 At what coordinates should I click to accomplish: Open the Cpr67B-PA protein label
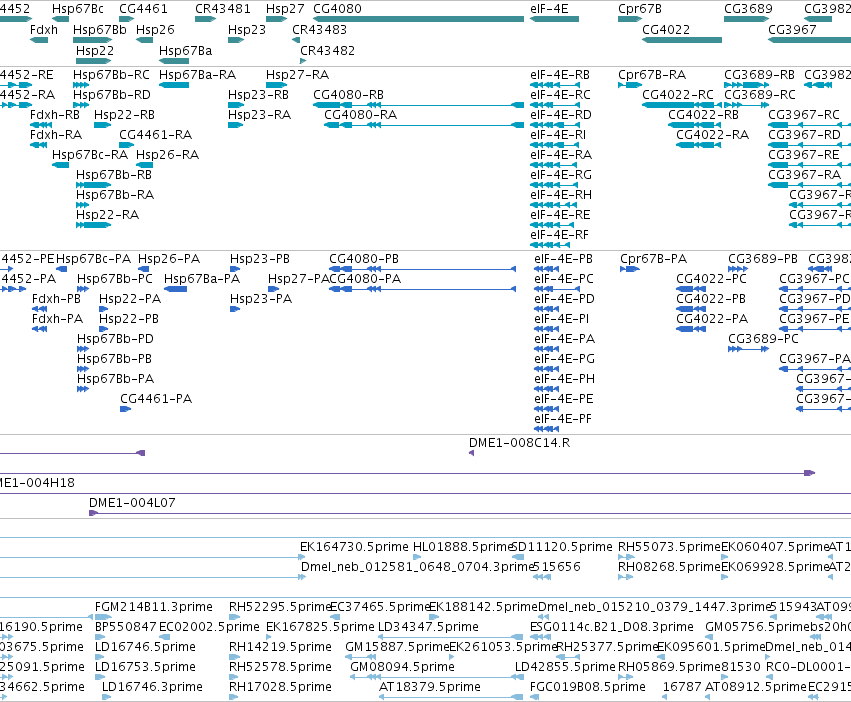coord(653,258)
